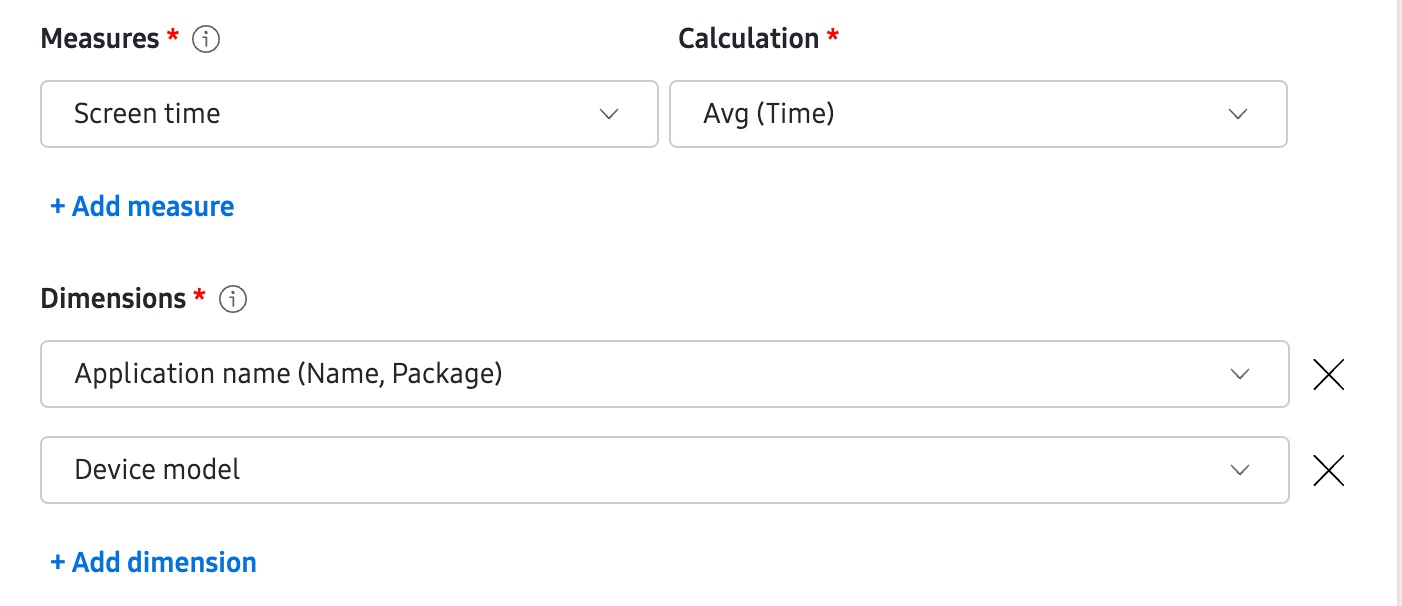This screenshot has width=1402, height=606.
Task: Click the info icon next to Measures
Action: [203, 39]
